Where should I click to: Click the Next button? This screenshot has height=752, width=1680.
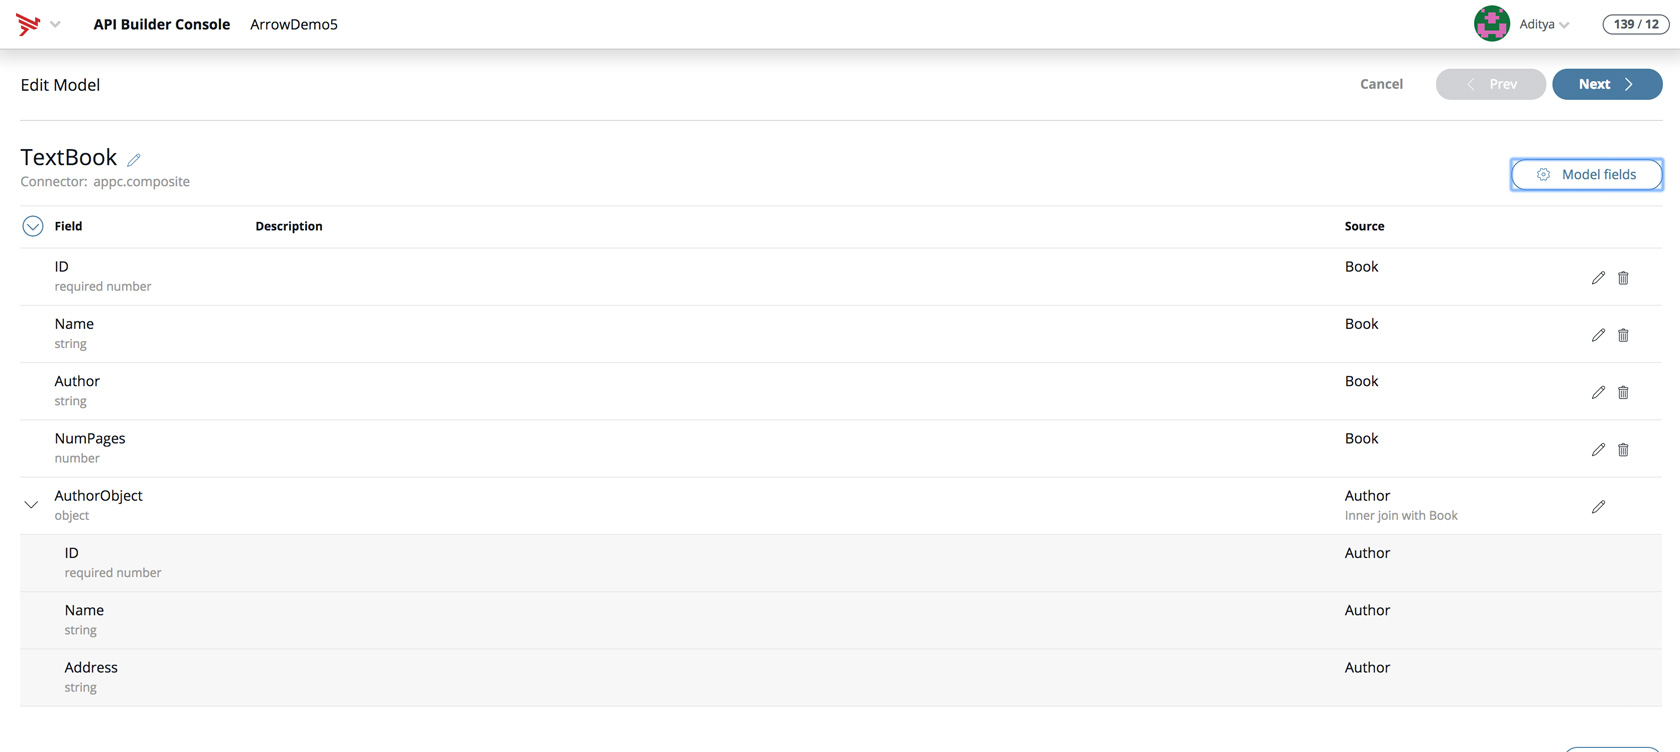coord(1606,84)
